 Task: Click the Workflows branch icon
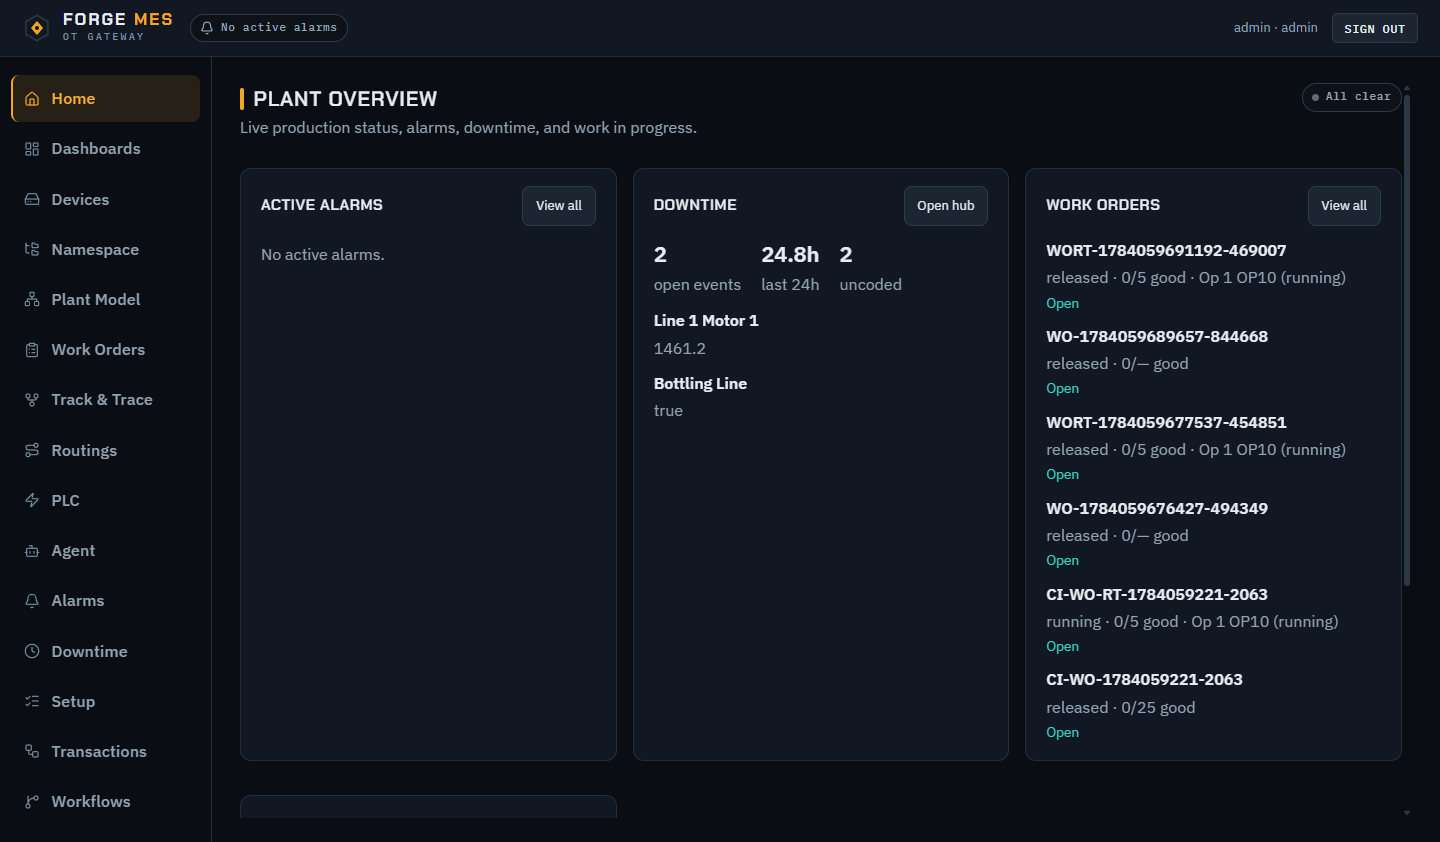pyautogui.click(x=32, y=802)
